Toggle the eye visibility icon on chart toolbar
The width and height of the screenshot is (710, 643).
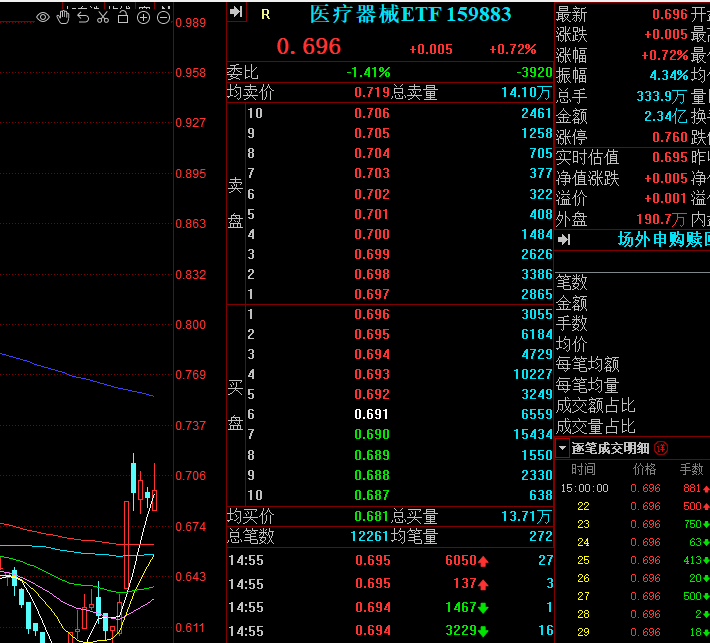tap(43, 18)
